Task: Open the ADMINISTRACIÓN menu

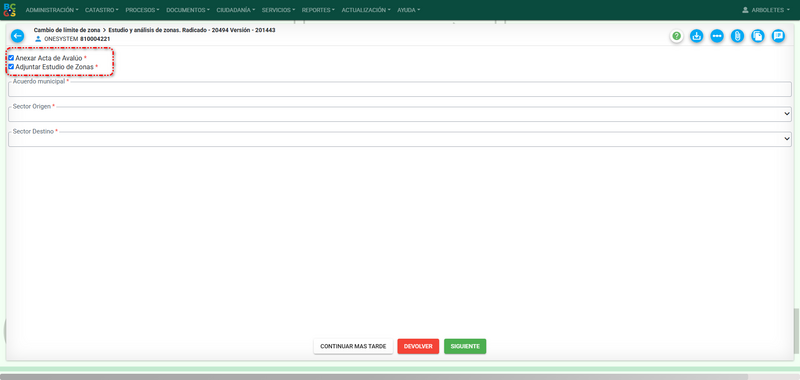Action: pyautogui.click(x=52, y=10)
